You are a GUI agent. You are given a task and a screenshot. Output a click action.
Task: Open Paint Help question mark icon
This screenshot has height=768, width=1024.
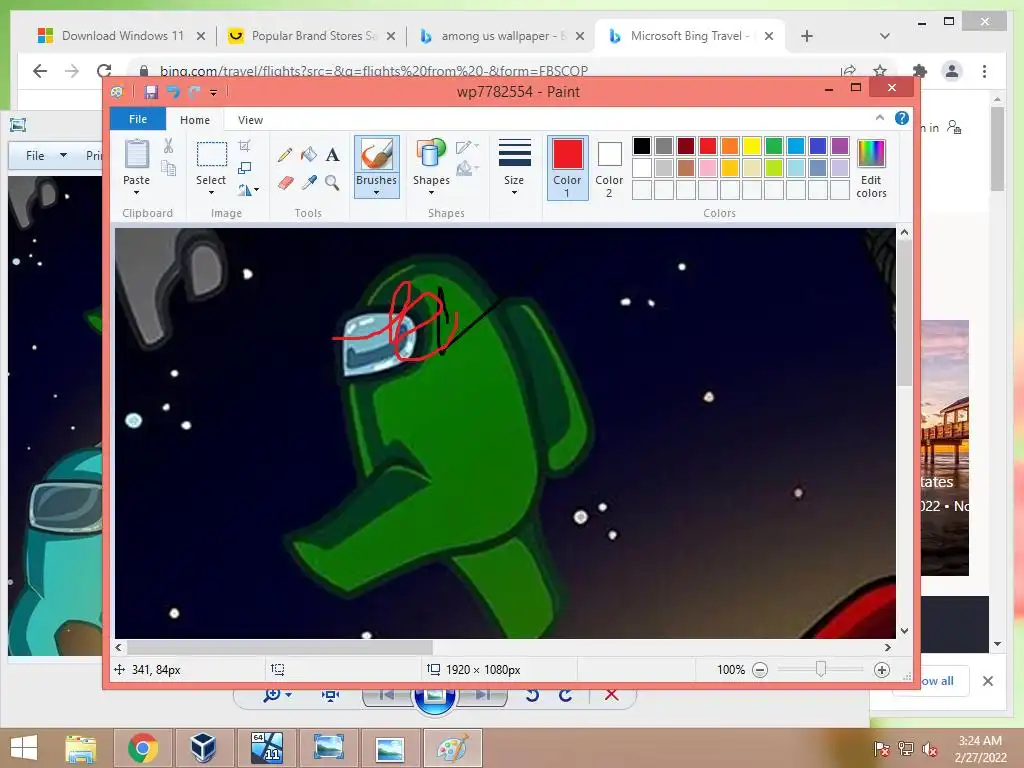902,118
